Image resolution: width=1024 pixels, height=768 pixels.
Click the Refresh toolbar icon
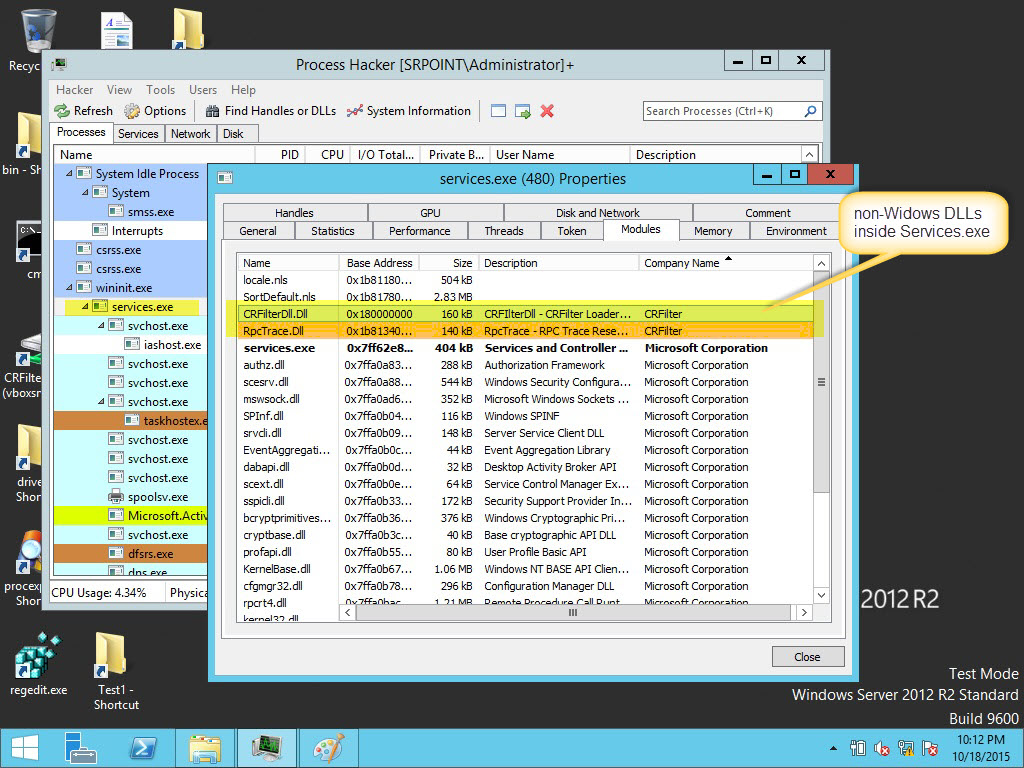(63, 111)
